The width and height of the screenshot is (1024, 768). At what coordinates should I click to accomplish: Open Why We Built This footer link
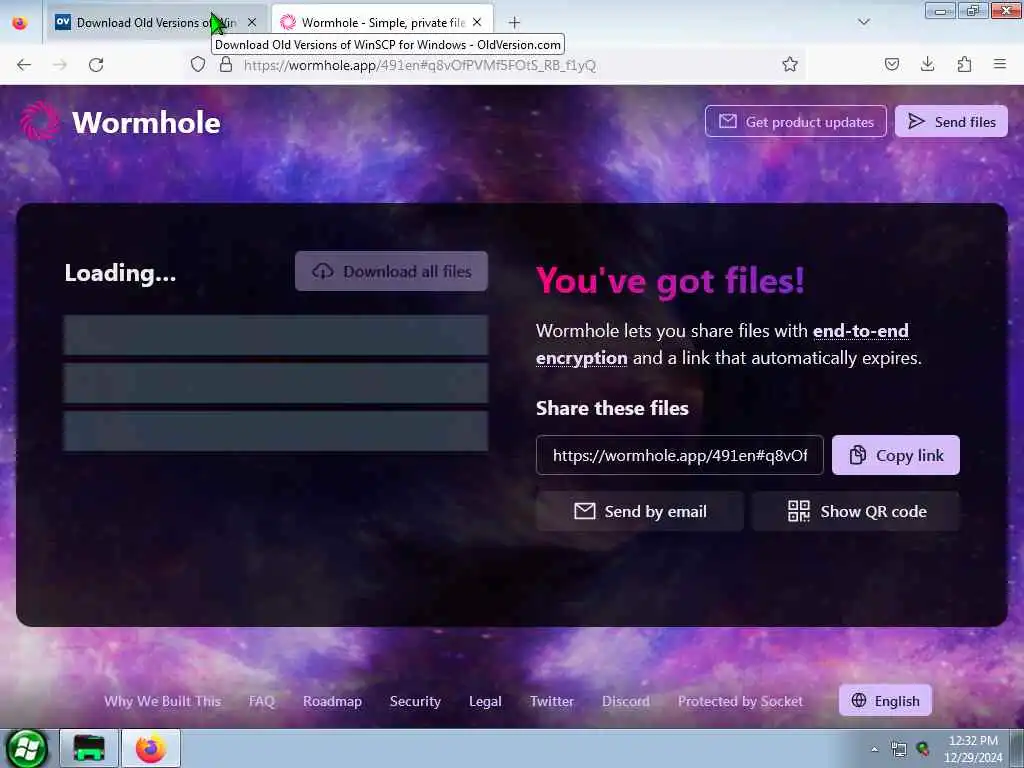(x=163, y=701)
